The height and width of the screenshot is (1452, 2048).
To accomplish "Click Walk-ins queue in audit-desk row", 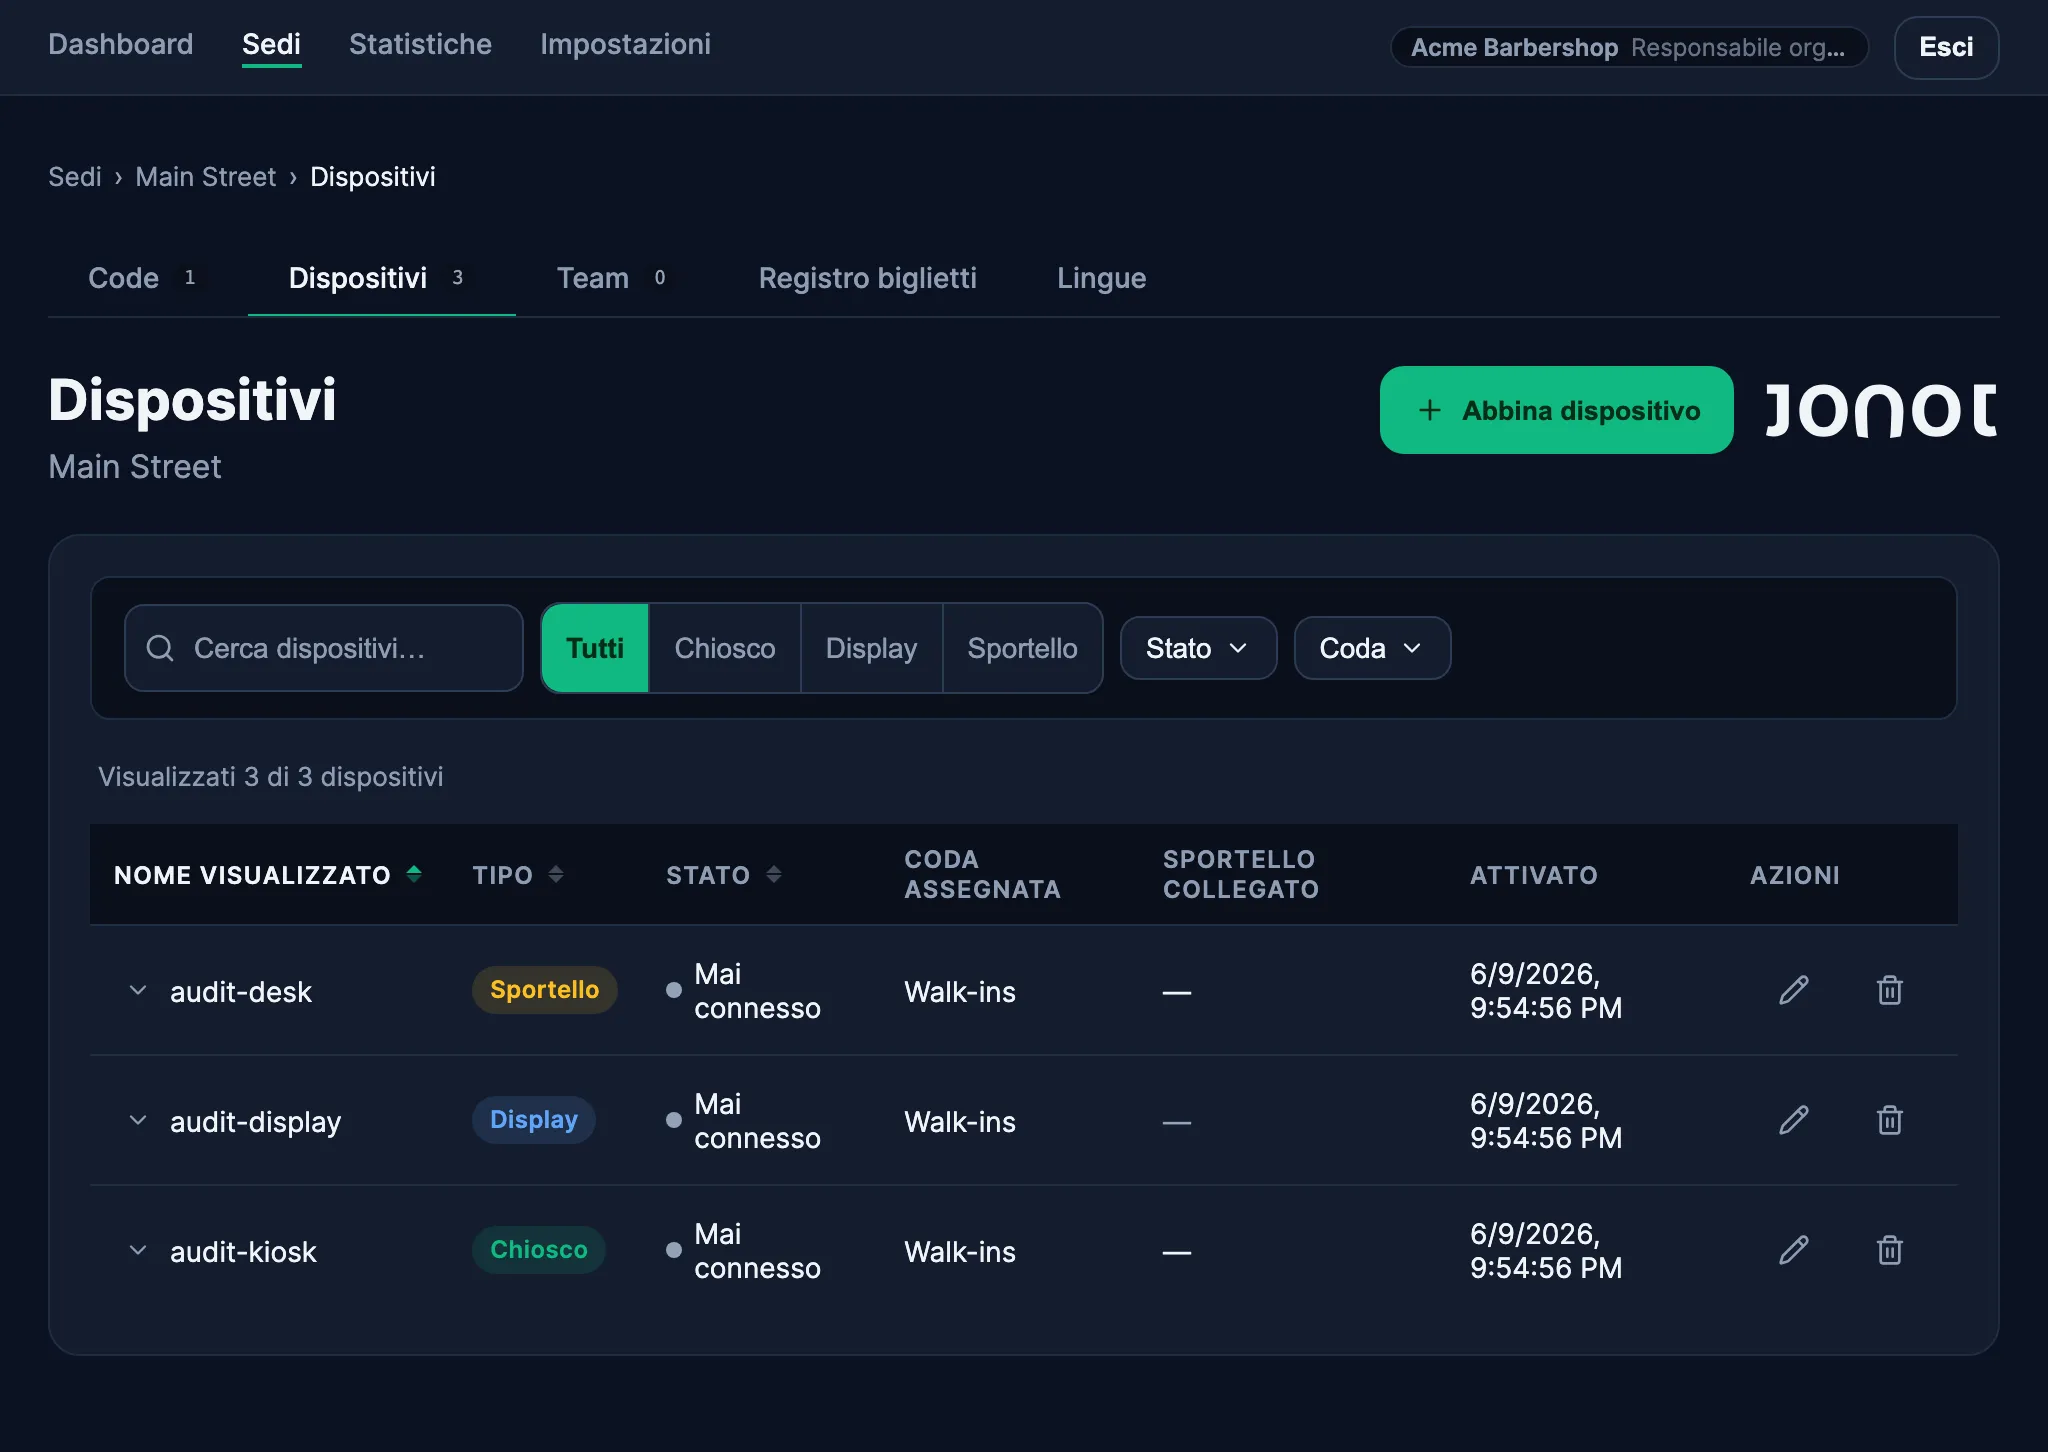I will tap(960, 992).
